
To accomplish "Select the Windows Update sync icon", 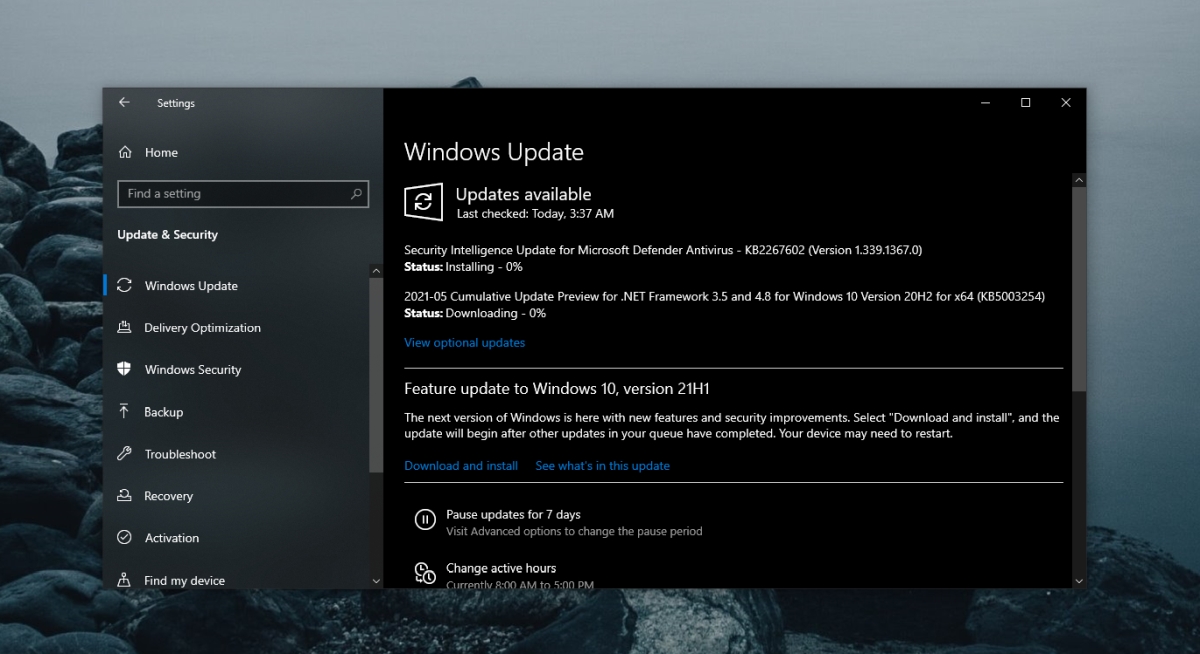I will pyautogui.click(x=124, y=285).
